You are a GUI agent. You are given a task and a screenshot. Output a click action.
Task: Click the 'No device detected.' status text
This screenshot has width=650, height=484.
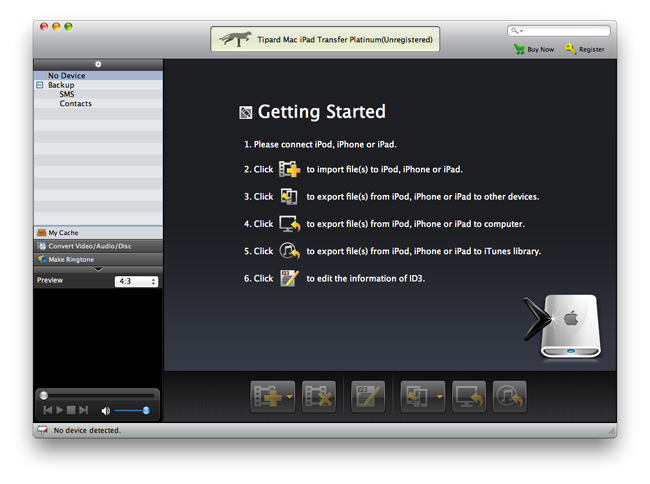(x=87, y=431)
